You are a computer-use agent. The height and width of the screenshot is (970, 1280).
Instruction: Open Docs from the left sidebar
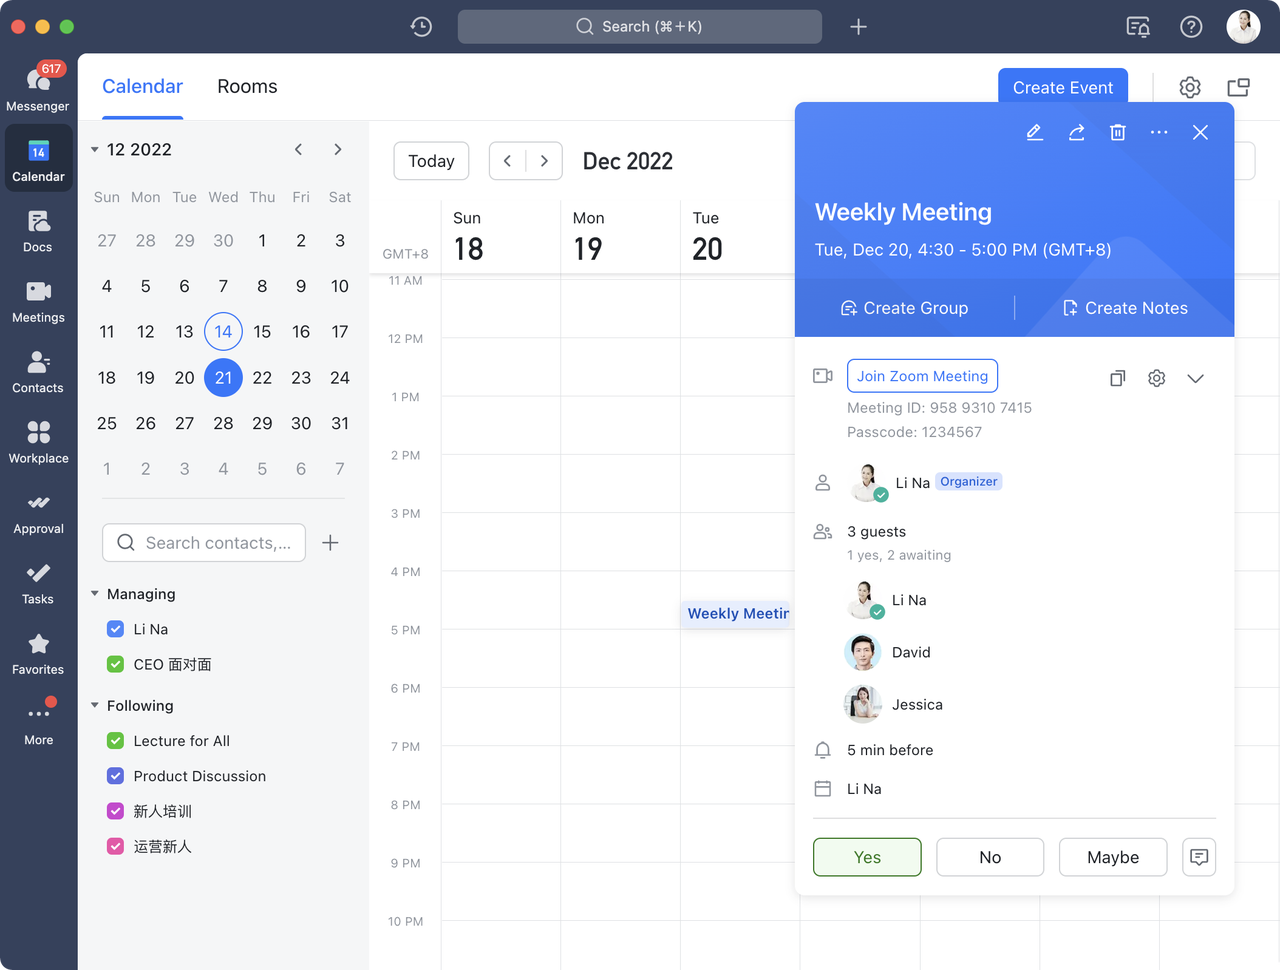tap(38, 230)
